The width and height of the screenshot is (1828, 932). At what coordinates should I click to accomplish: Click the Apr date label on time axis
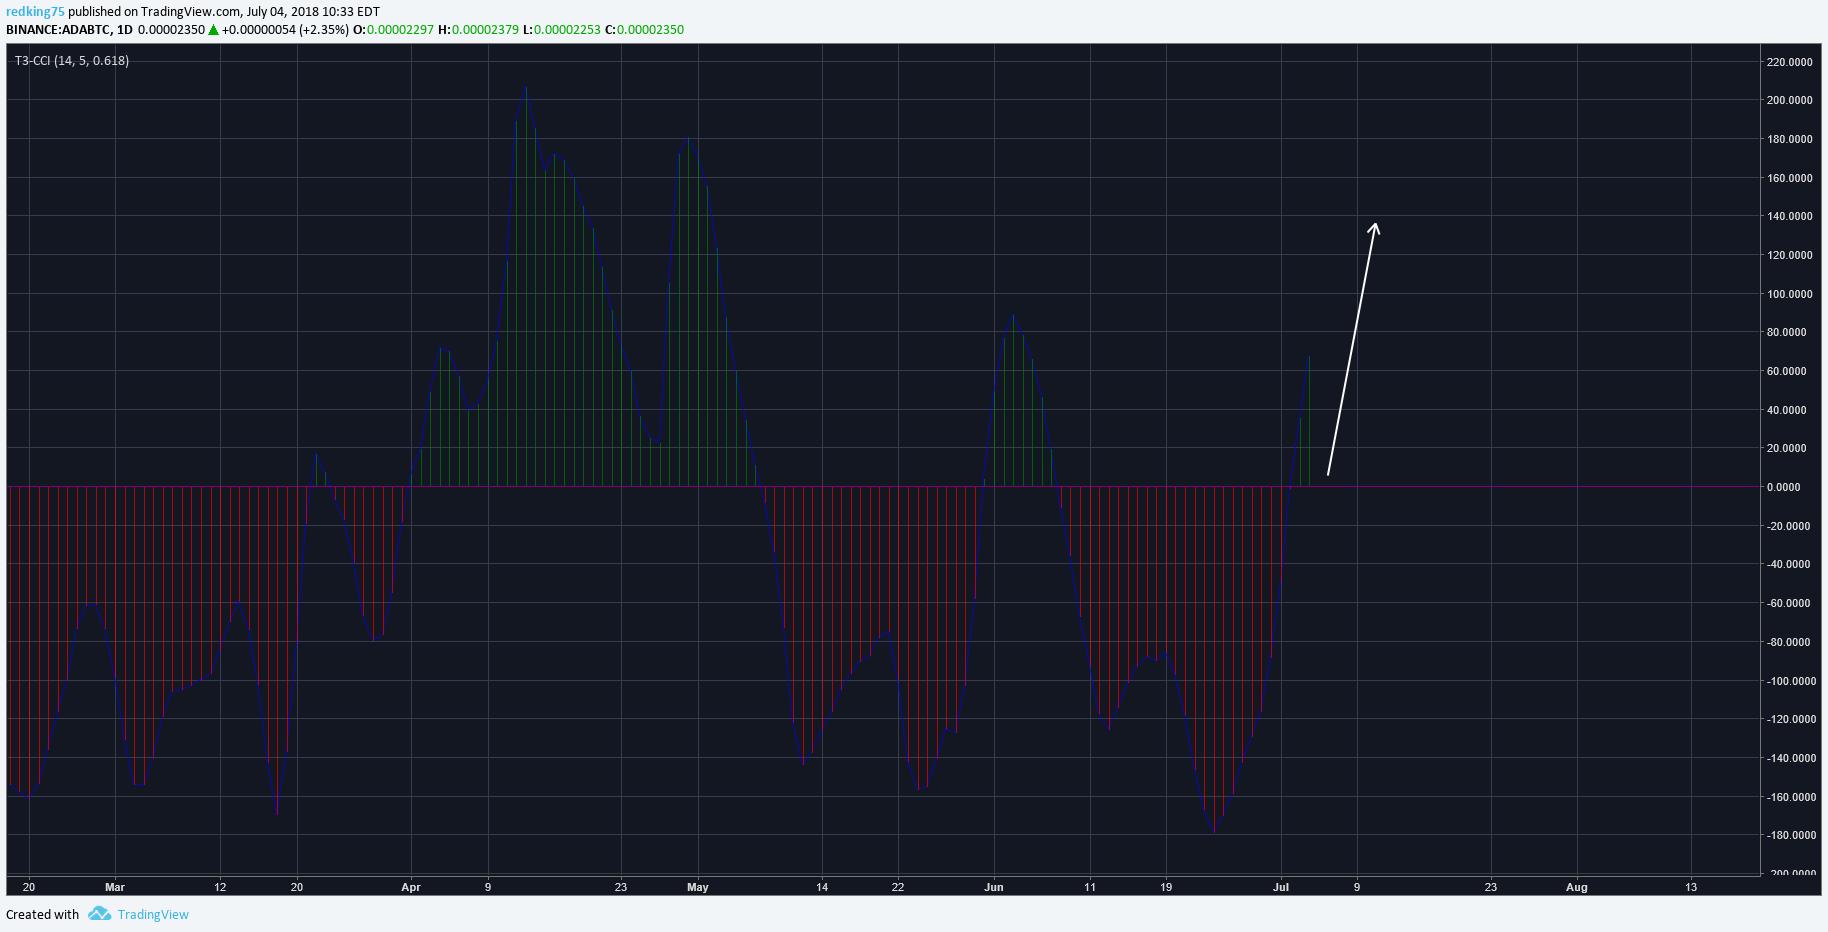click(x=410, y=887)
